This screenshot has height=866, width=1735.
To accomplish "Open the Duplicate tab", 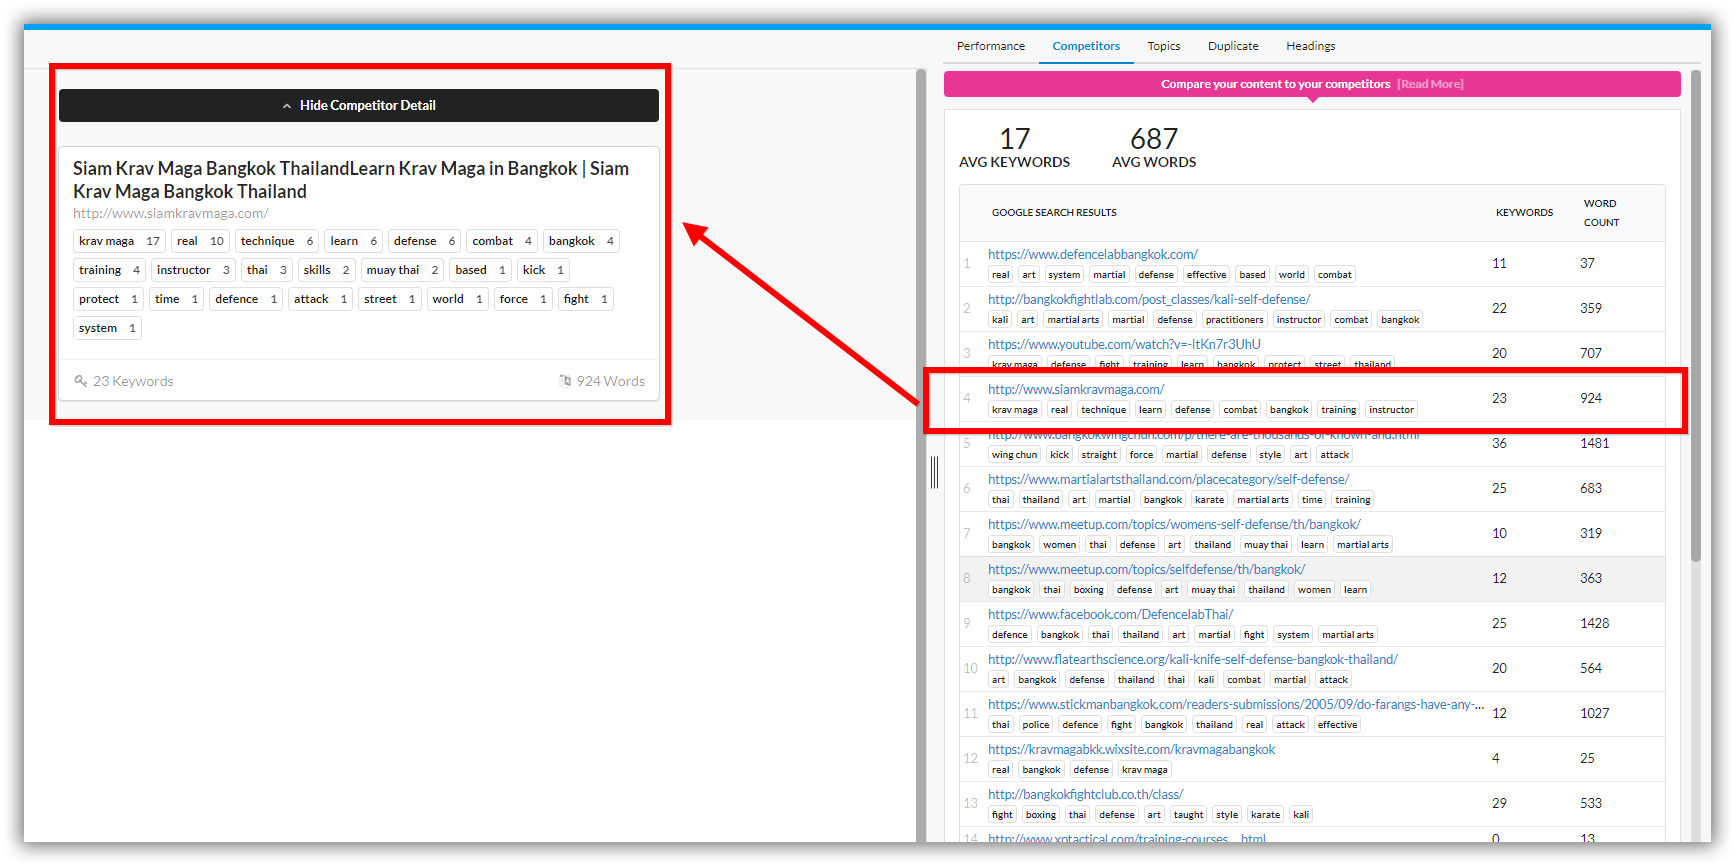I will [1233, 46].
